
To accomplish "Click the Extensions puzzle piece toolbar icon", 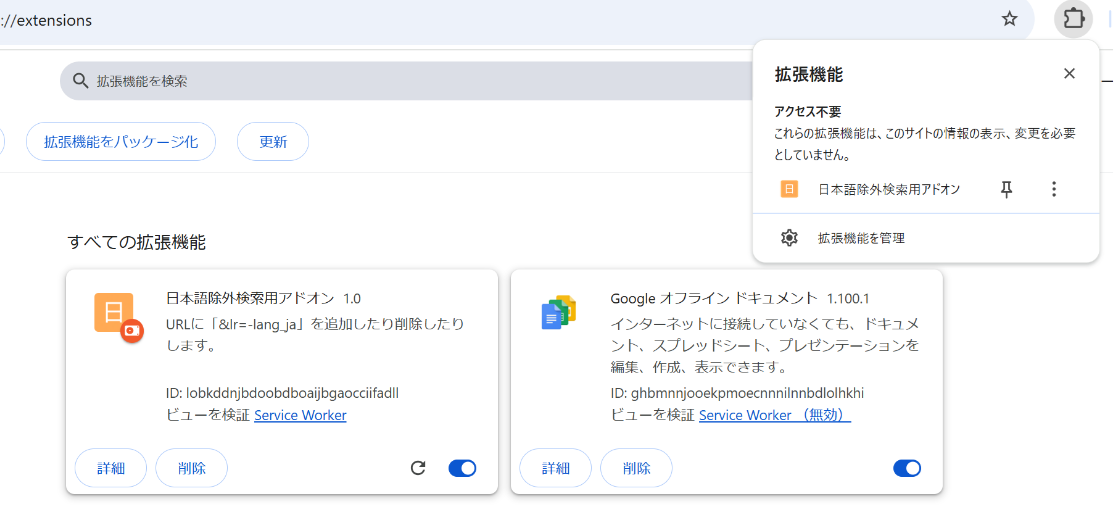I will pos(1073,19).
